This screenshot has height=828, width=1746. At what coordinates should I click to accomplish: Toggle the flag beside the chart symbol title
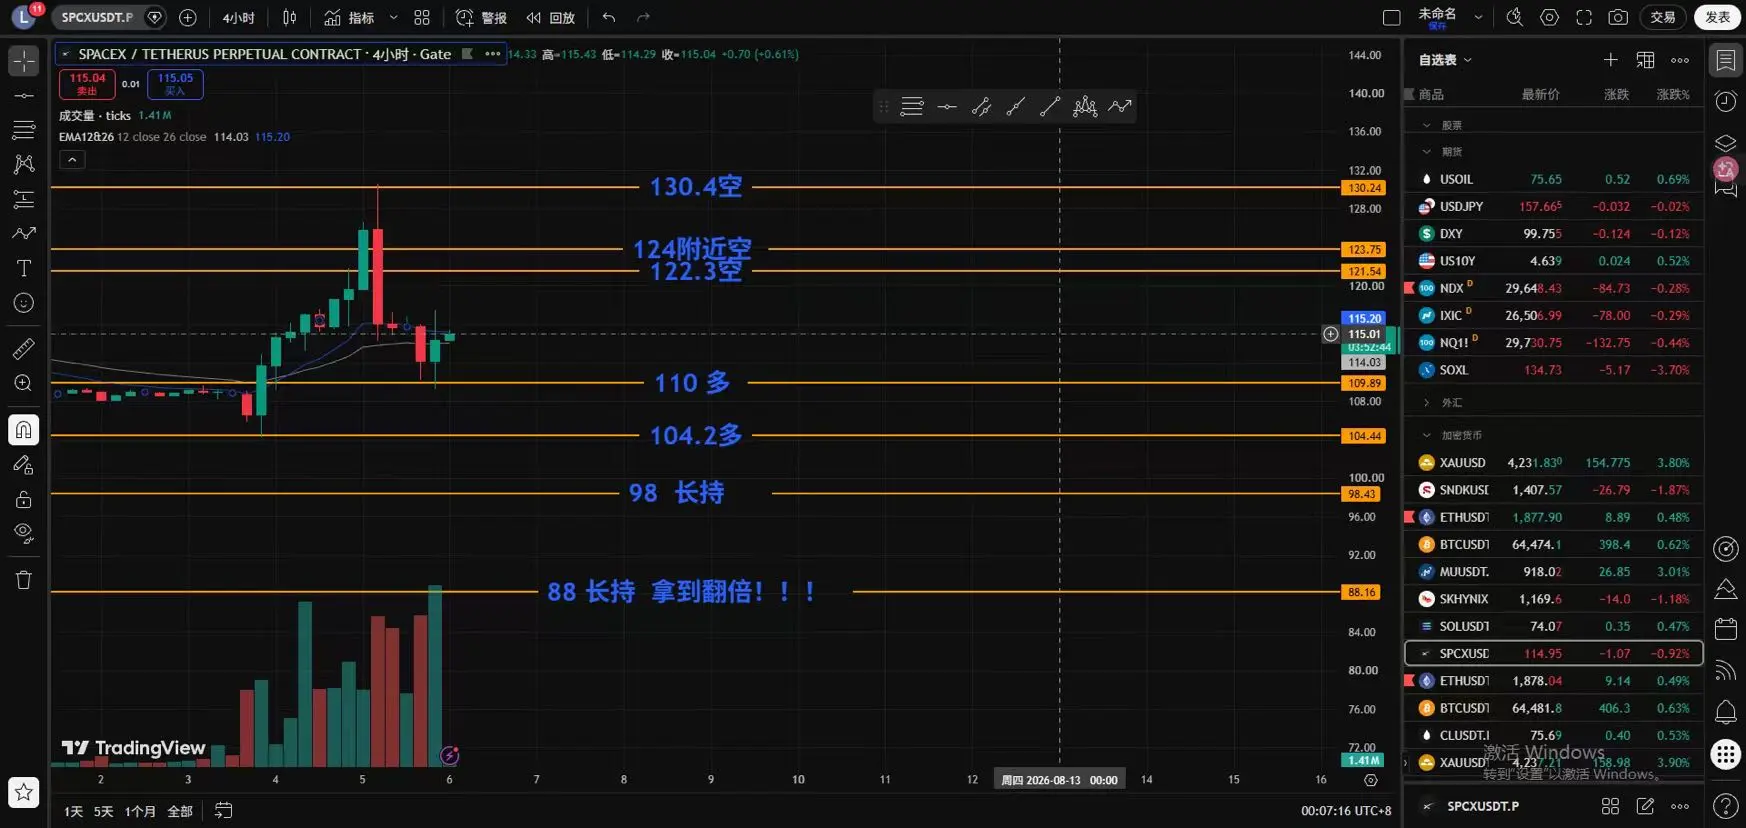tap(467, 54)
